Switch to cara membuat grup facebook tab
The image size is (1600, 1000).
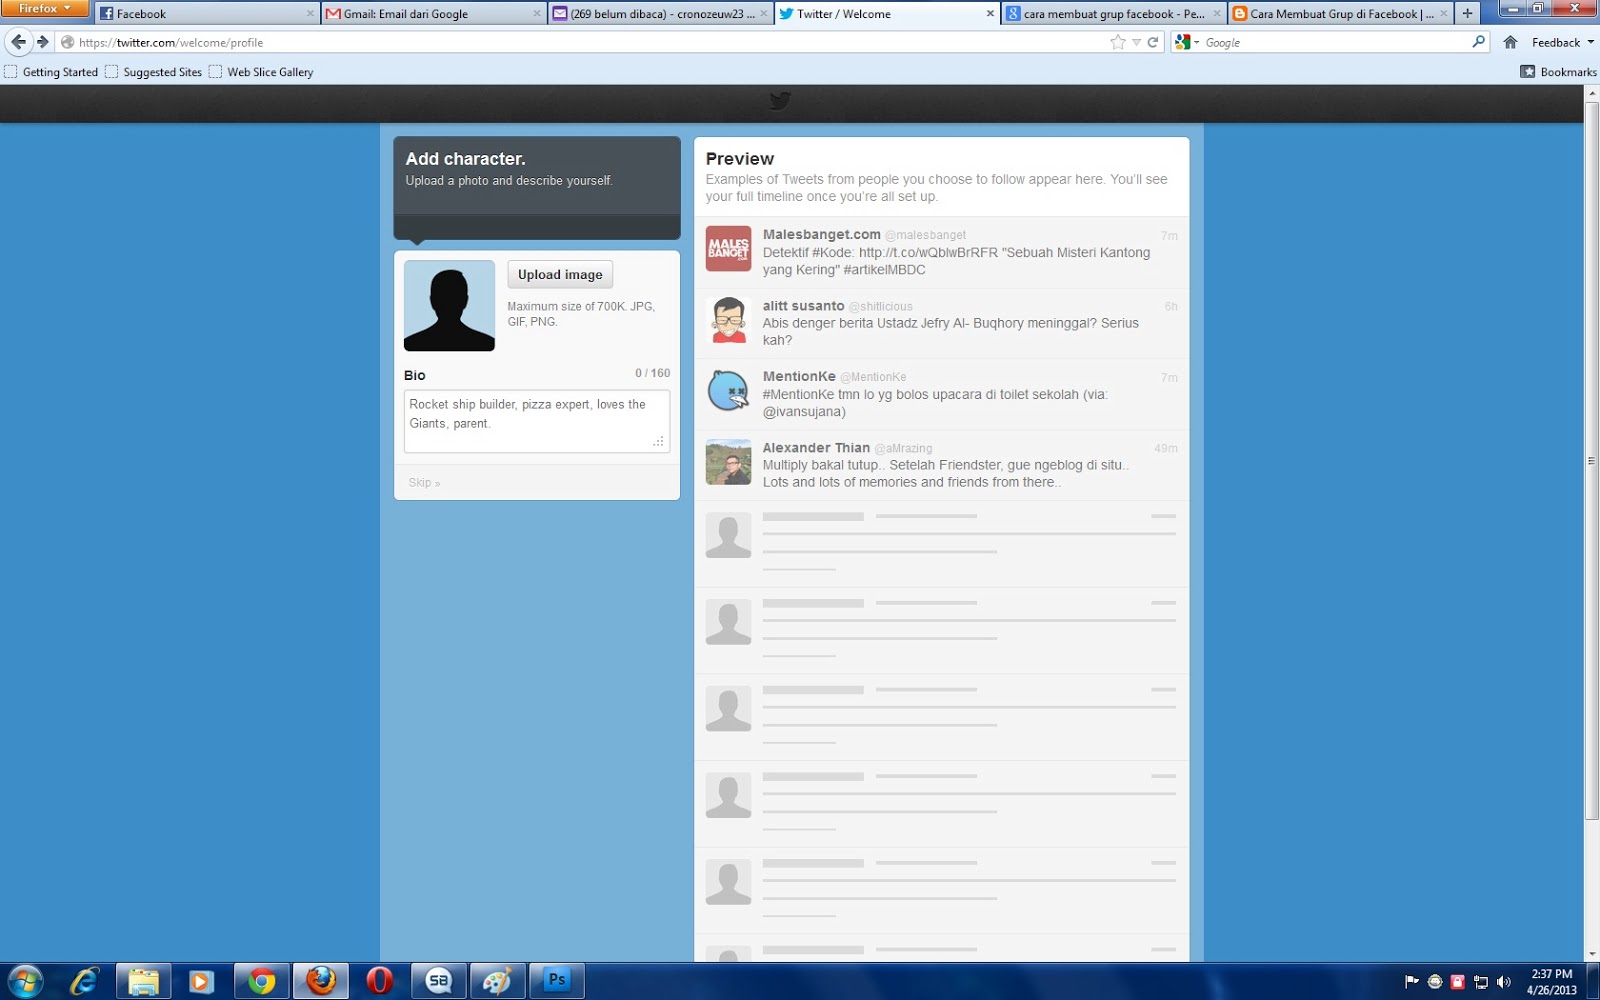(1113, 13)
